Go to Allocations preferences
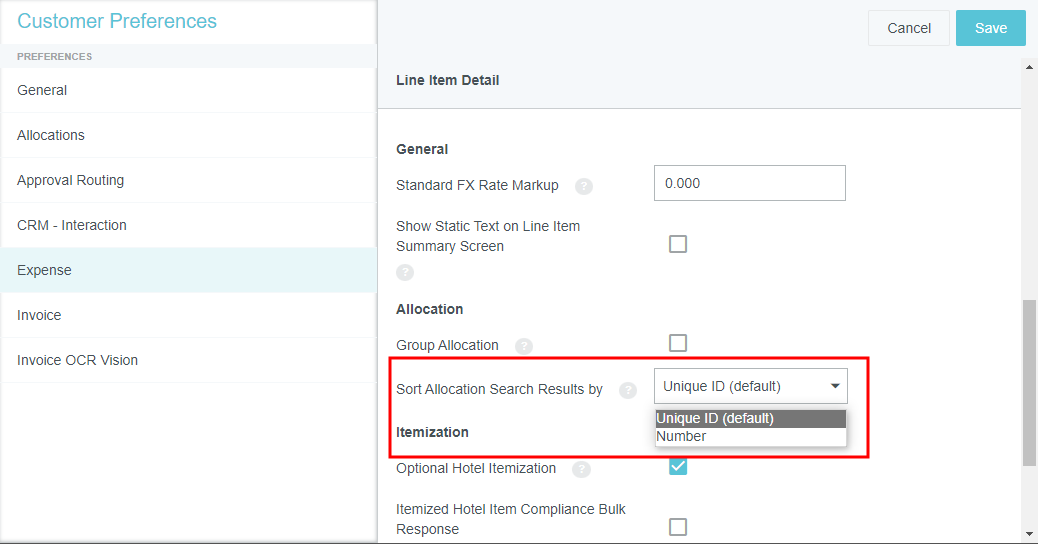Image resolution: width=1038 pixels, height=544 pixels. point(51,135)
